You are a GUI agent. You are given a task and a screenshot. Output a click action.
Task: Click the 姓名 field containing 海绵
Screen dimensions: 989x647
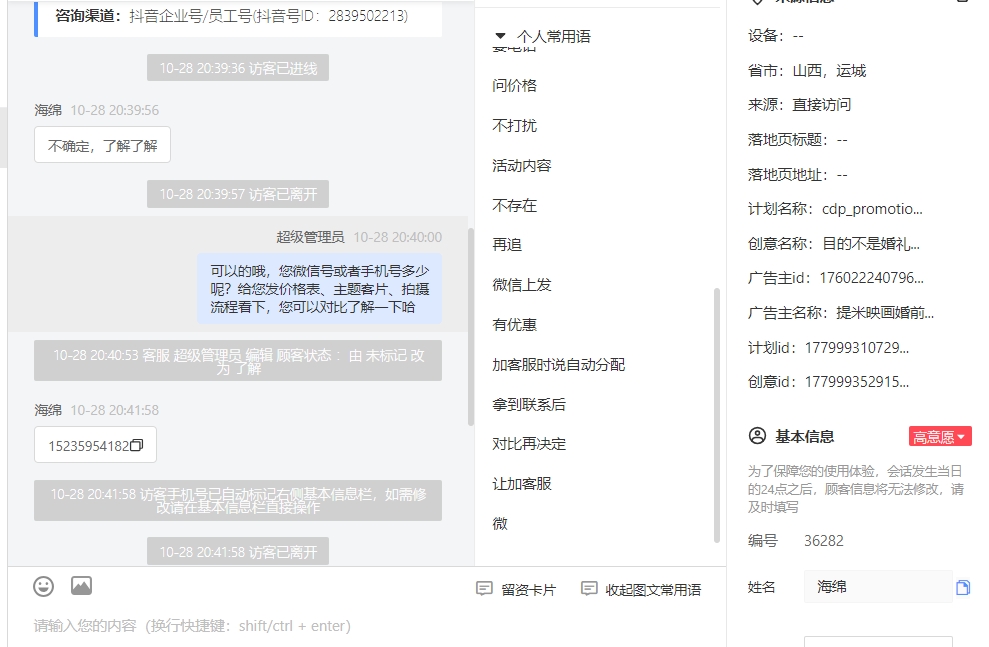point(878,587)
